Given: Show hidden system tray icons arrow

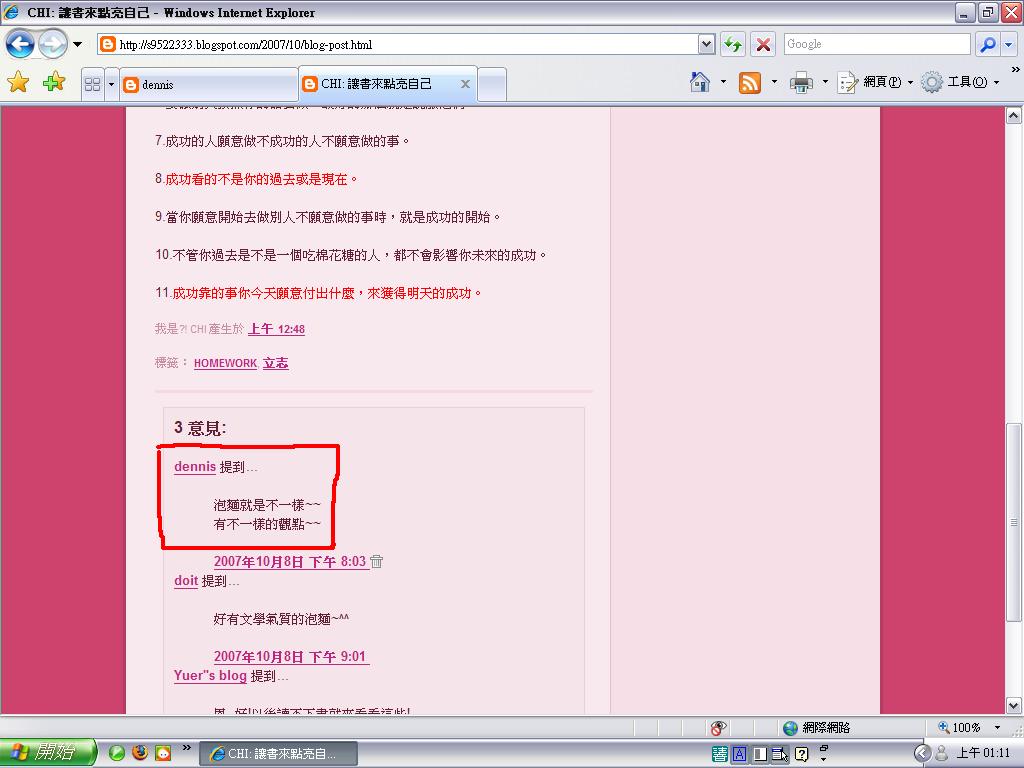Looking at the screenshot, I should (922, 754).
